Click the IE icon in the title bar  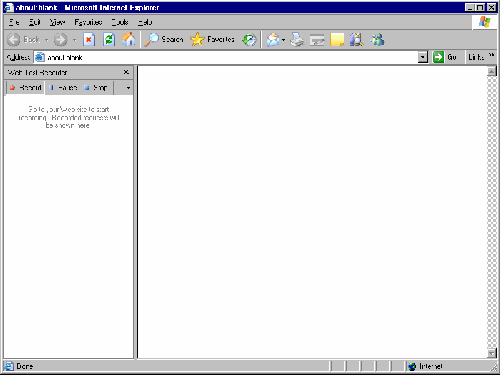pos(9,7)
